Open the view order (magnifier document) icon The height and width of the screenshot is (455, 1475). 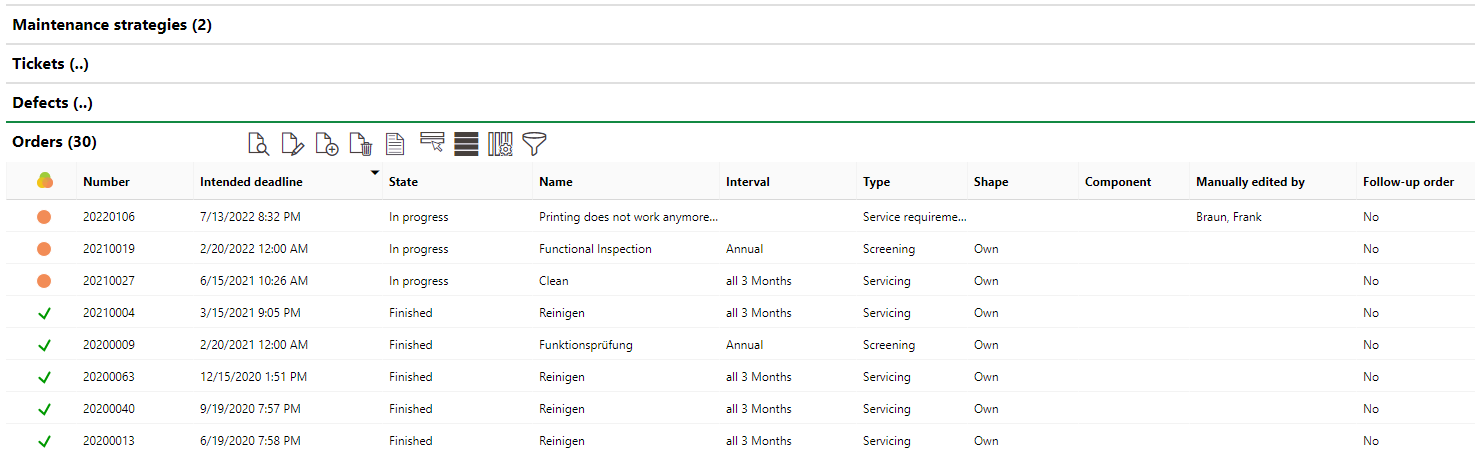(x=258, y=144)
